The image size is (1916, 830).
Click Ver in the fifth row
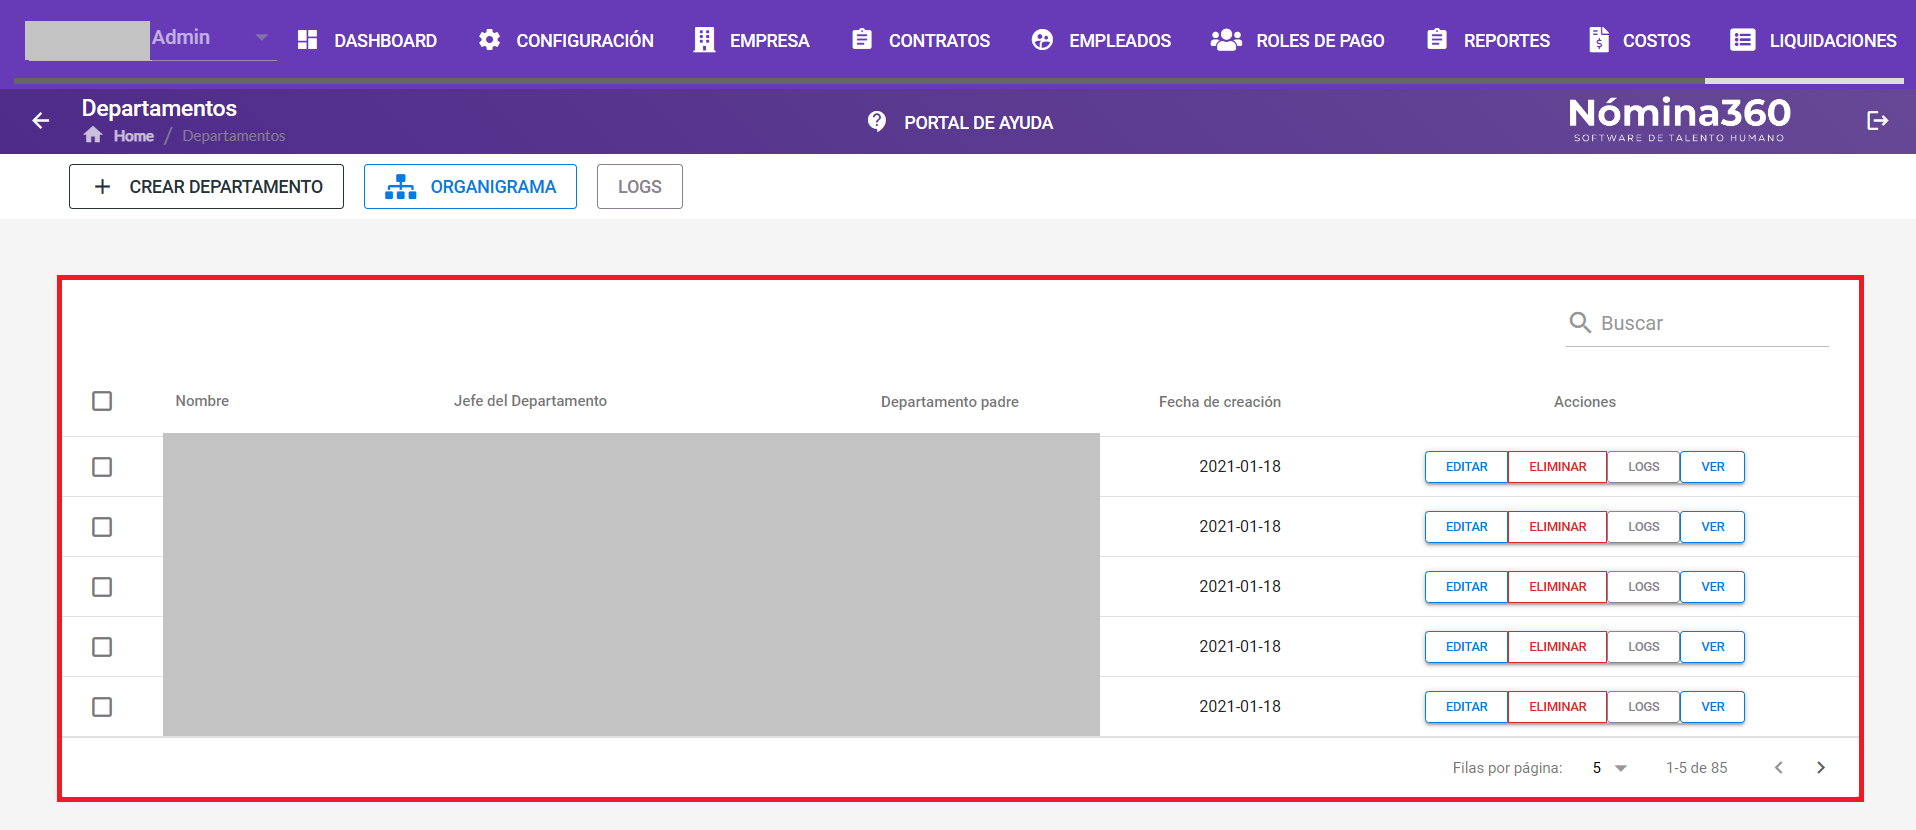[x=1712, y=707]
